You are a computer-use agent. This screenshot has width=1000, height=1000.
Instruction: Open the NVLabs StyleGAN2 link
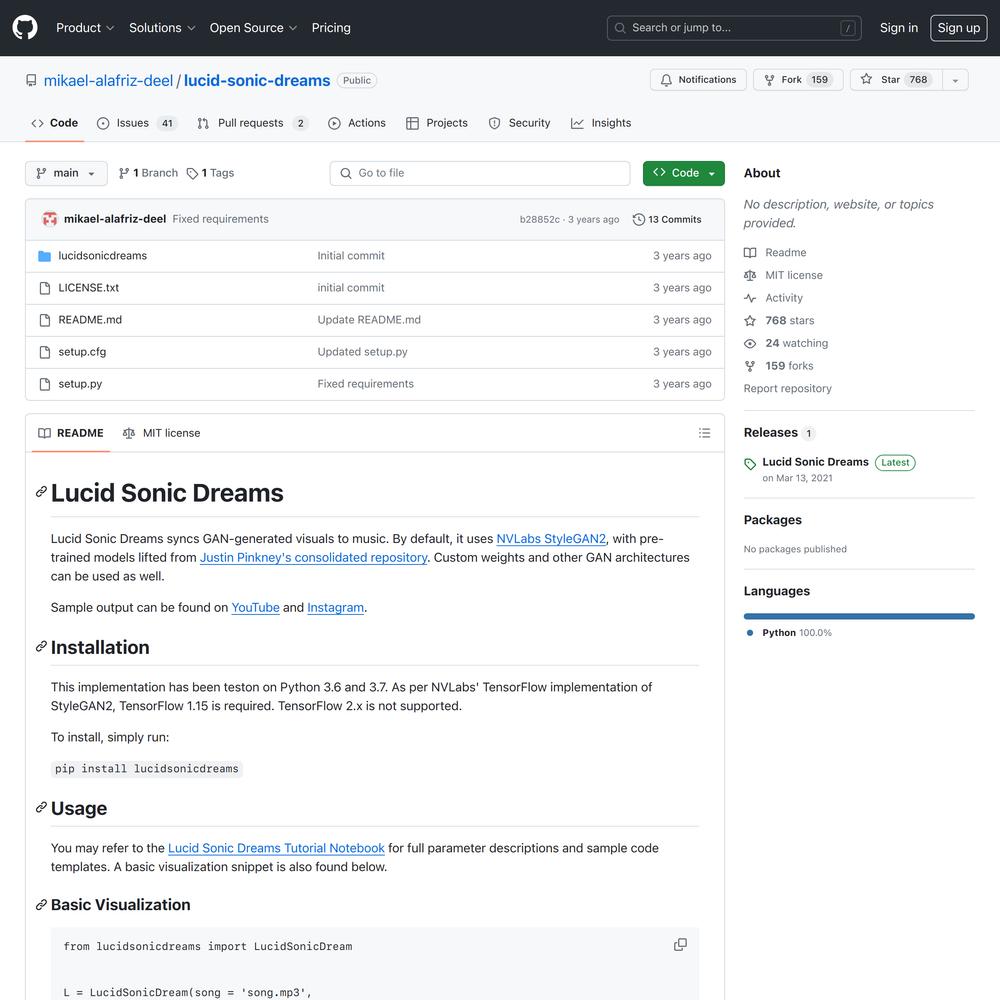551,539
